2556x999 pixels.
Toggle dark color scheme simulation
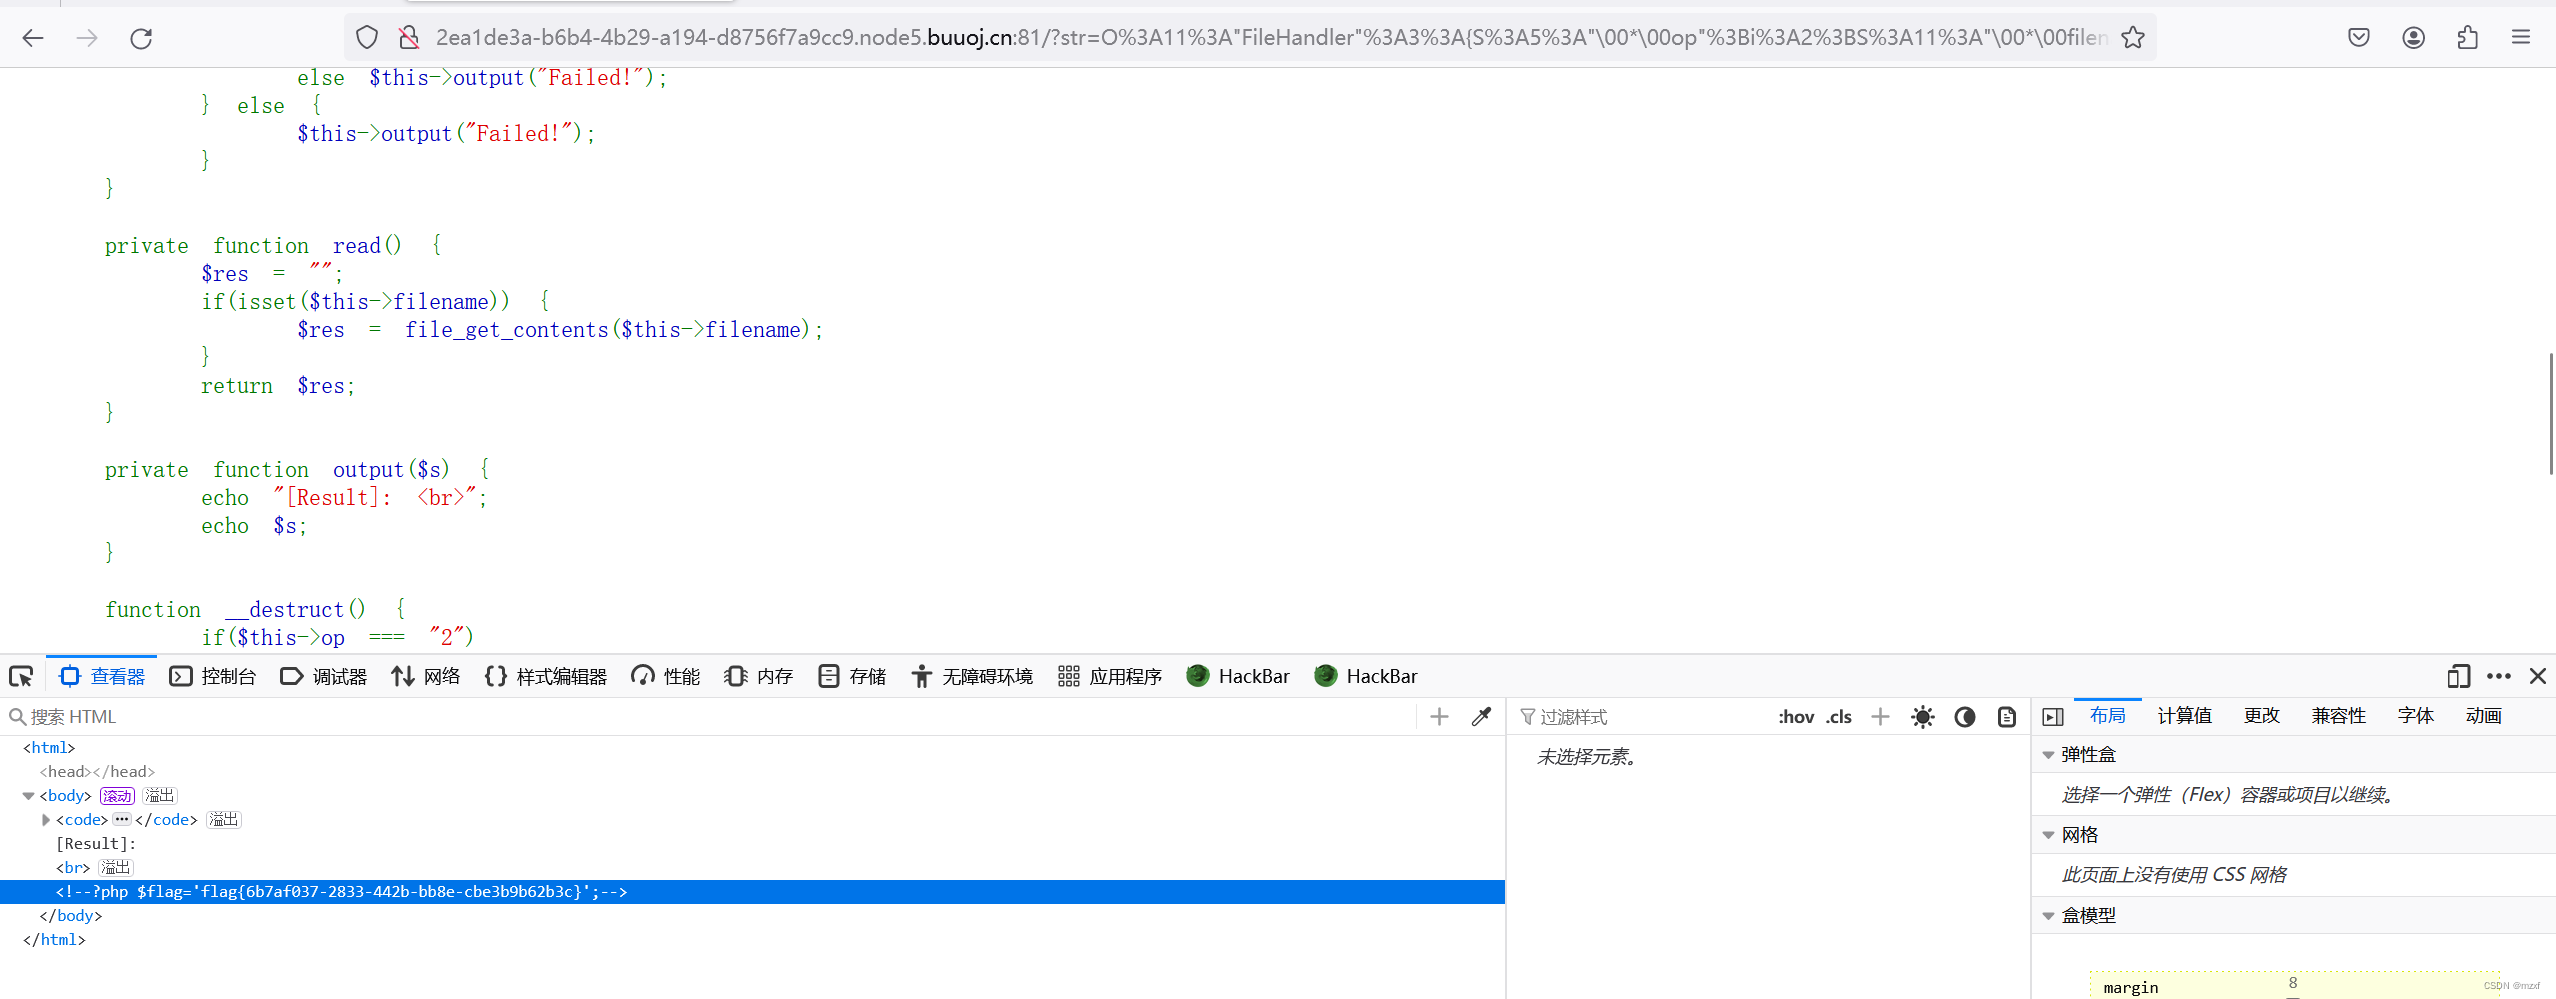coord(1965,717)
